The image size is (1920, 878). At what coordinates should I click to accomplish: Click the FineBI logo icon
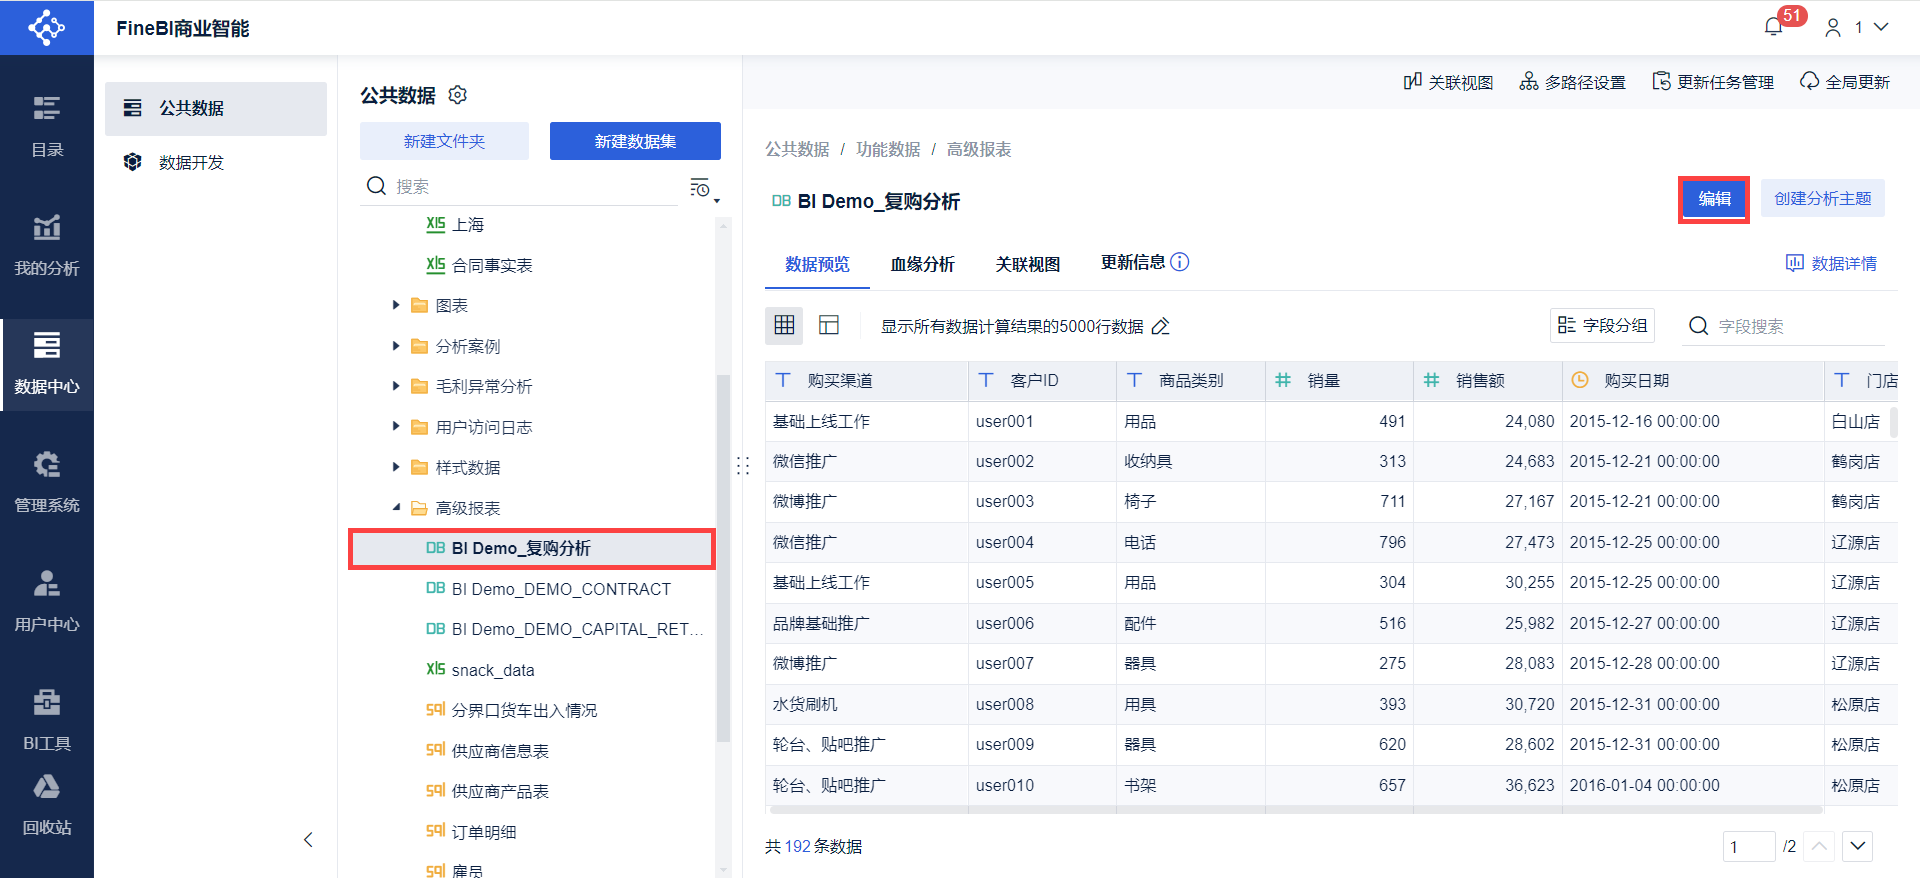click(47, 27)
